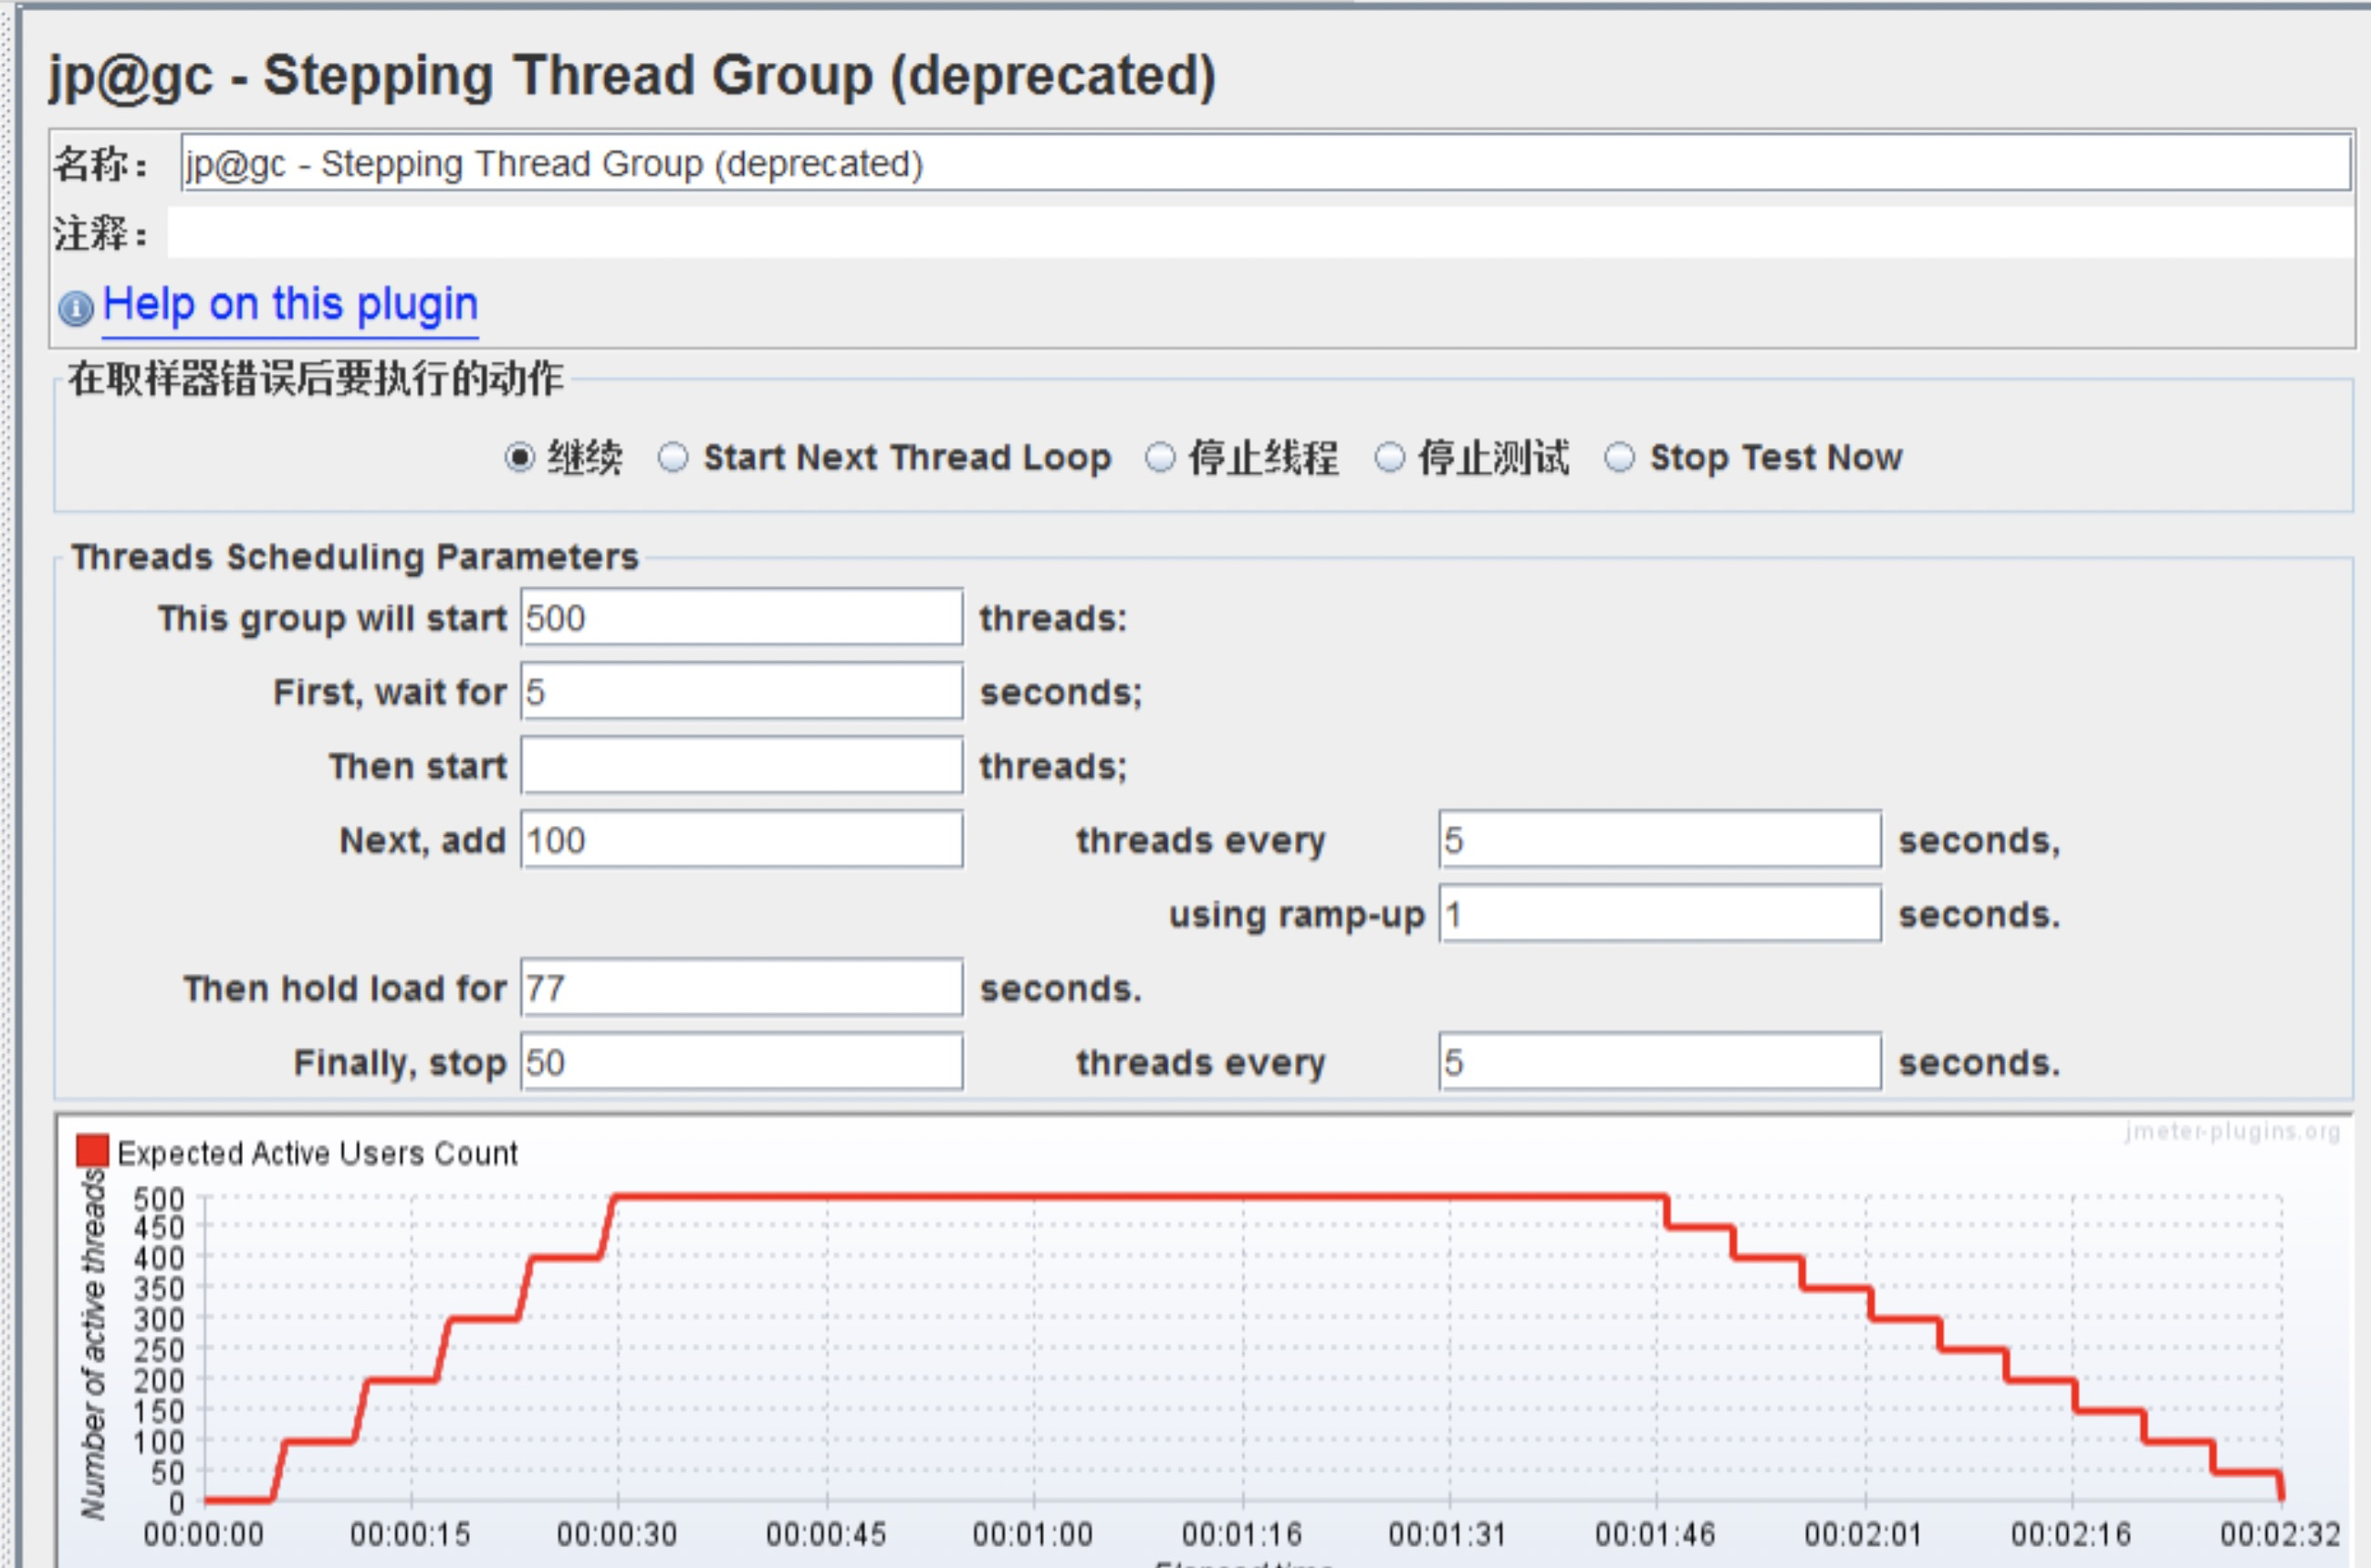Image resolution: width=2371 pixels, height=1568 pixels.
Task: Click the First, wait for seconds field
Action: 741,692
